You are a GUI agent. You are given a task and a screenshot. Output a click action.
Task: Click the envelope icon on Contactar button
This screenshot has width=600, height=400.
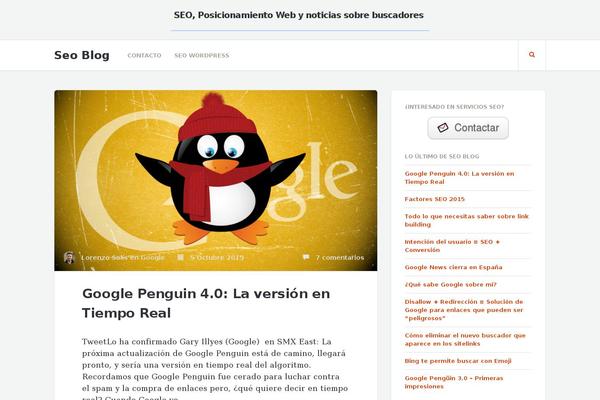443,127
